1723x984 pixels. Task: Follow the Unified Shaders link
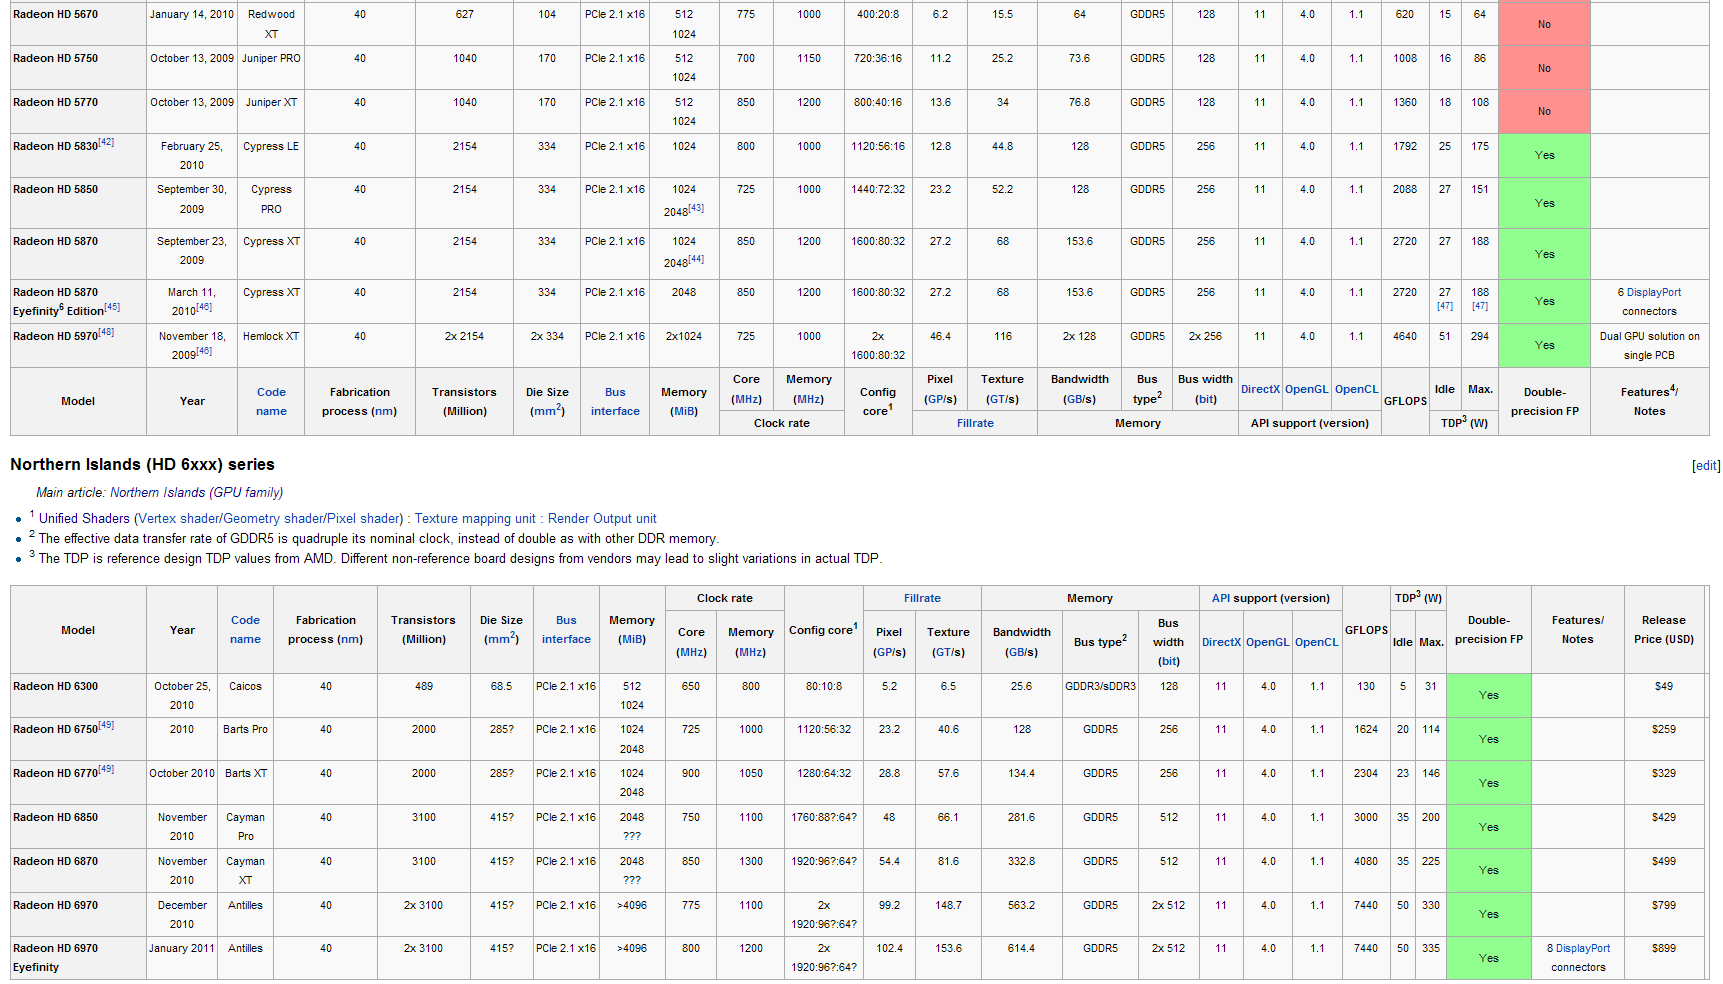click(x=84, y=518)
